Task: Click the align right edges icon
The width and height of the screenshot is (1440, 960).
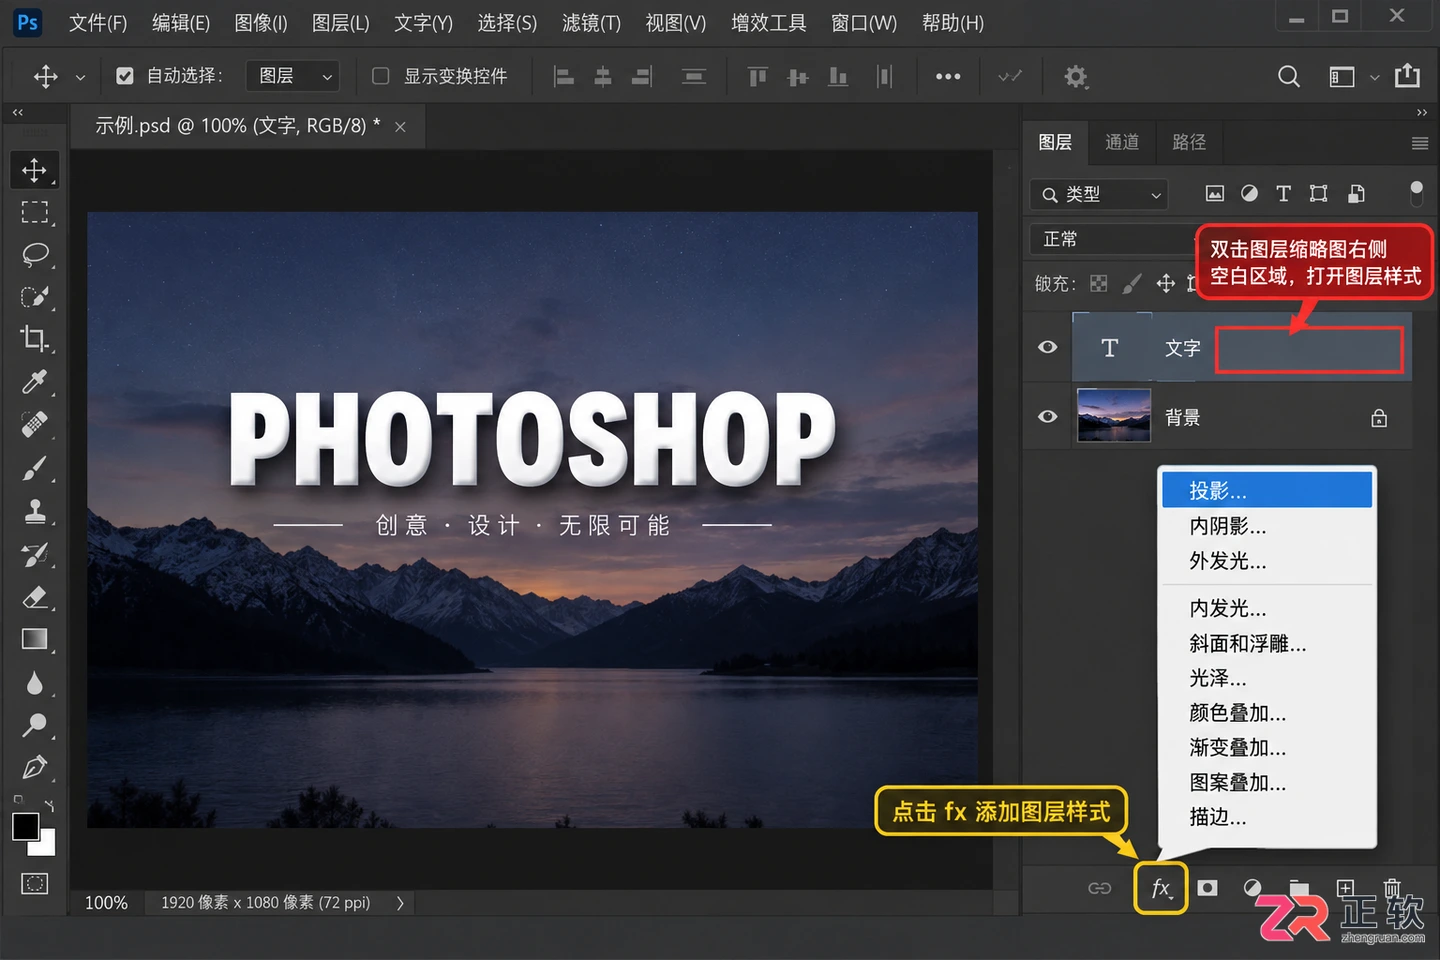Action: click(x=642, y=77)
